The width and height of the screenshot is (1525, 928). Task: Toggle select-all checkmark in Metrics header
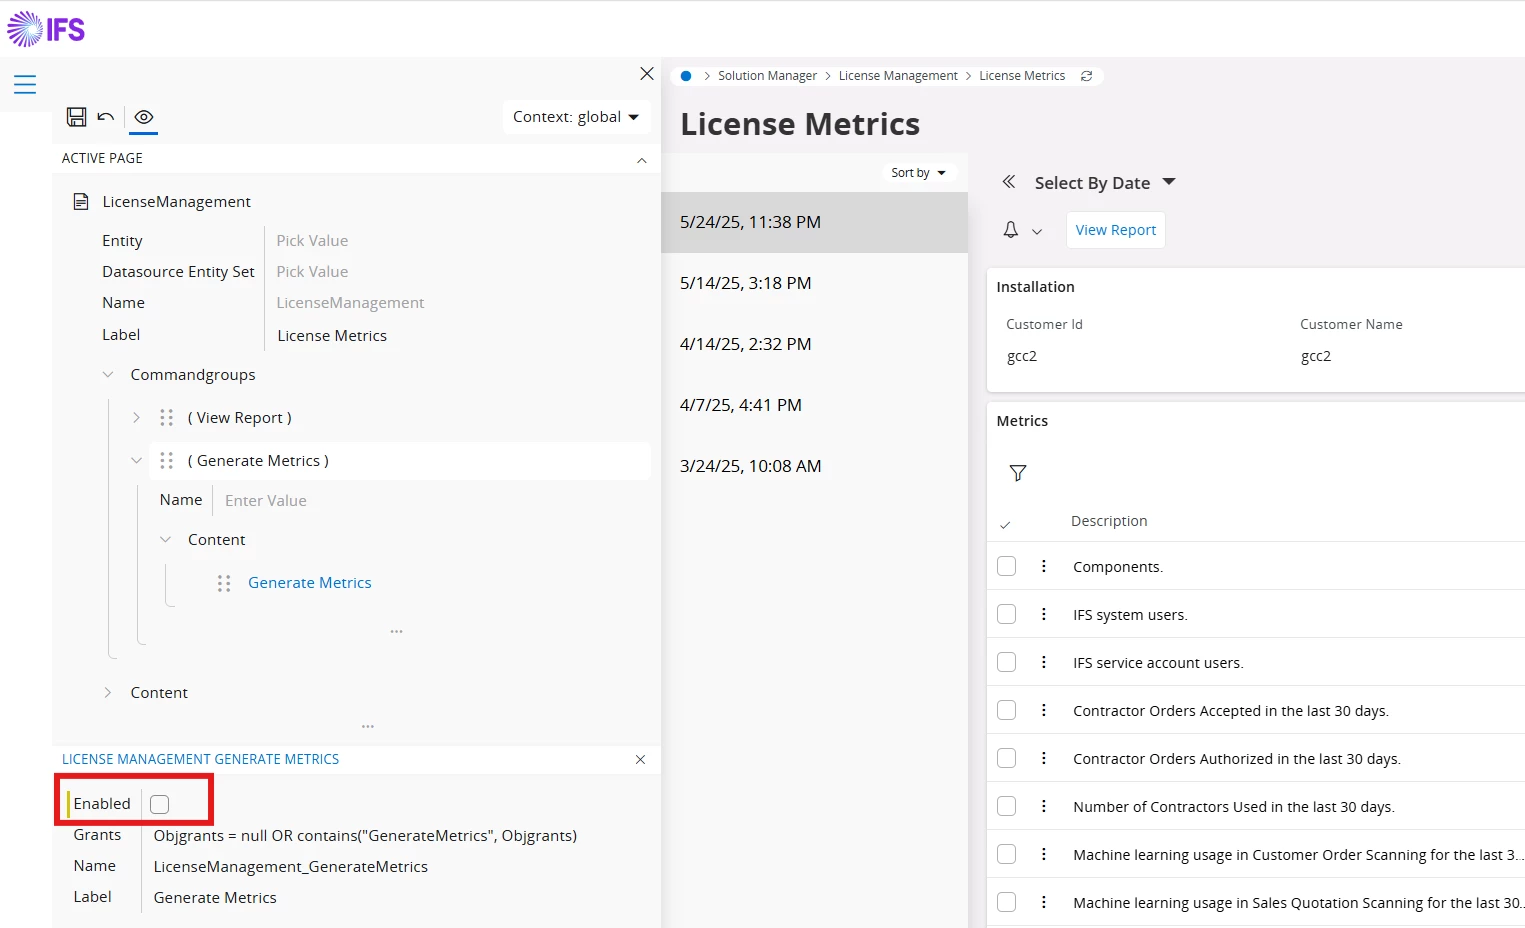tap(1005, 524)
